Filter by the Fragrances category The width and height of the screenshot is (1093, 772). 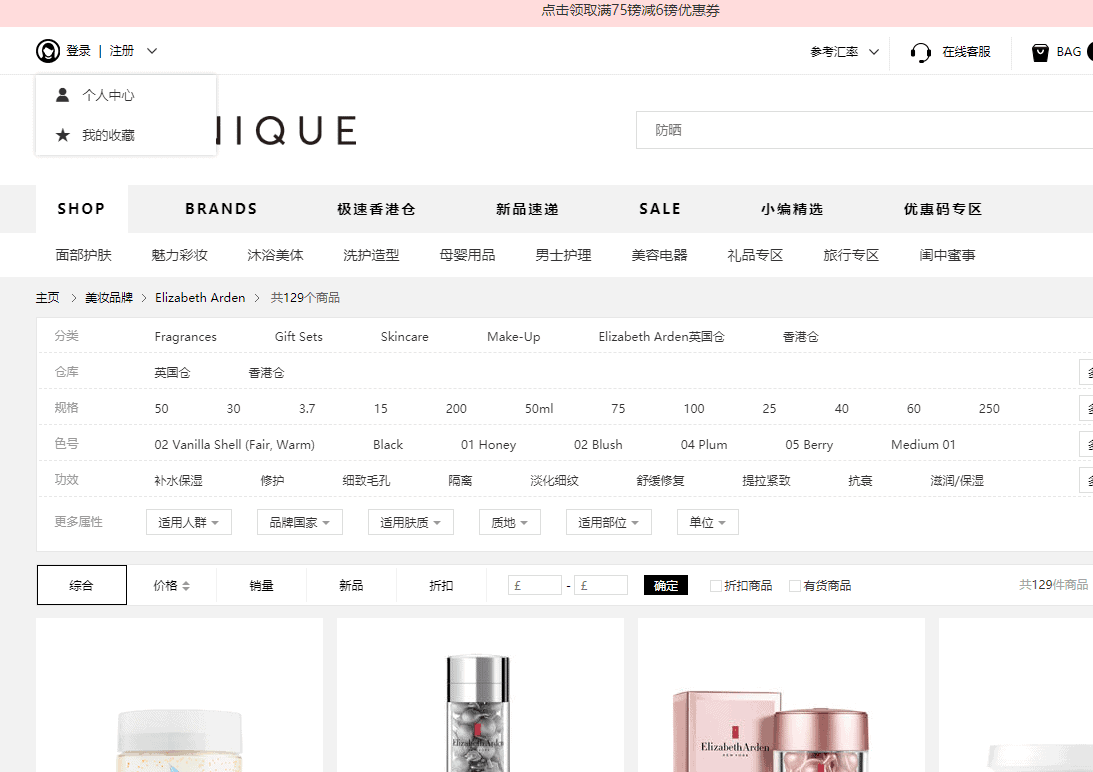tap(185, 337)
